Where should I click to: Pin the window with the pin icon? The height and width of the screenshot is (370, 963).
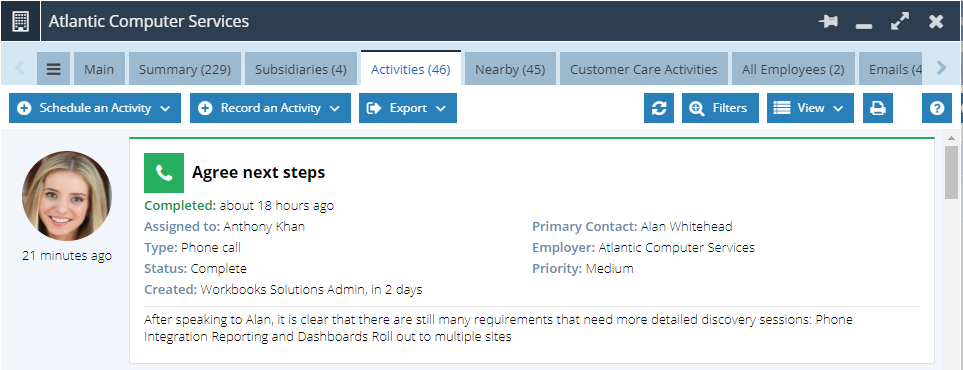pyautogui.click(x=828, y=22)
